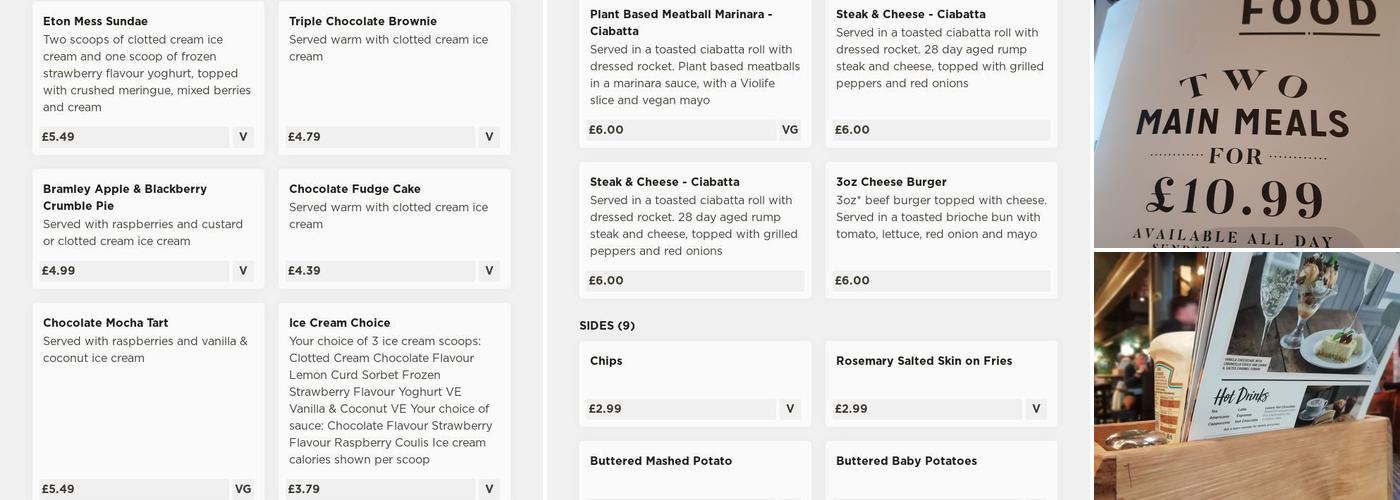The width and height of the screenshot is (1400, 500).
Task: Click the V badge on the Chips card
Action: point(789,409)
